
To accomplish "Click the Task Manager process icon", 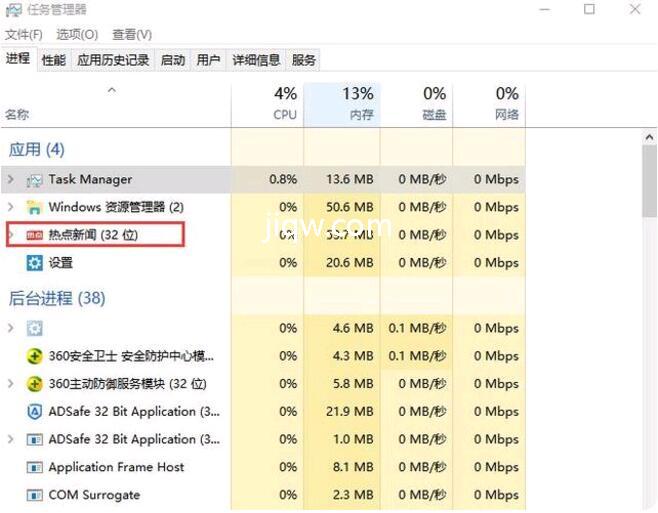I will [34, 180].
